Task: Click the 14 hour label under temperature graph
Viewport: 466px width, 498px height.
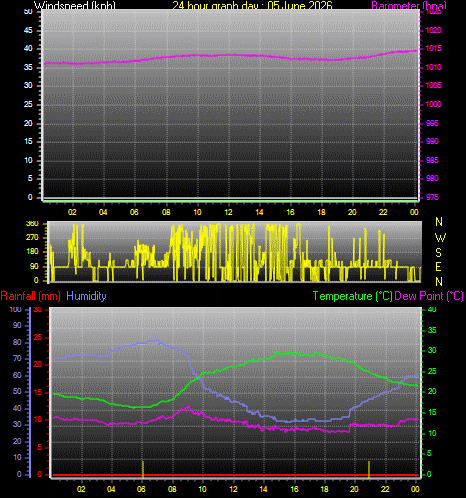Action: (x=263, y=489)
